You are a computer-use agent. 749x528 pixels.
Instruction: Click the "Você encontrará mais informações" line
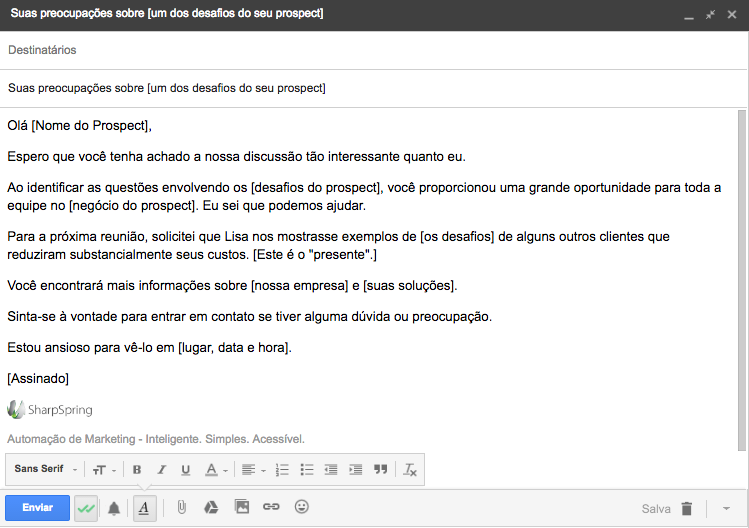pos(232,286)
